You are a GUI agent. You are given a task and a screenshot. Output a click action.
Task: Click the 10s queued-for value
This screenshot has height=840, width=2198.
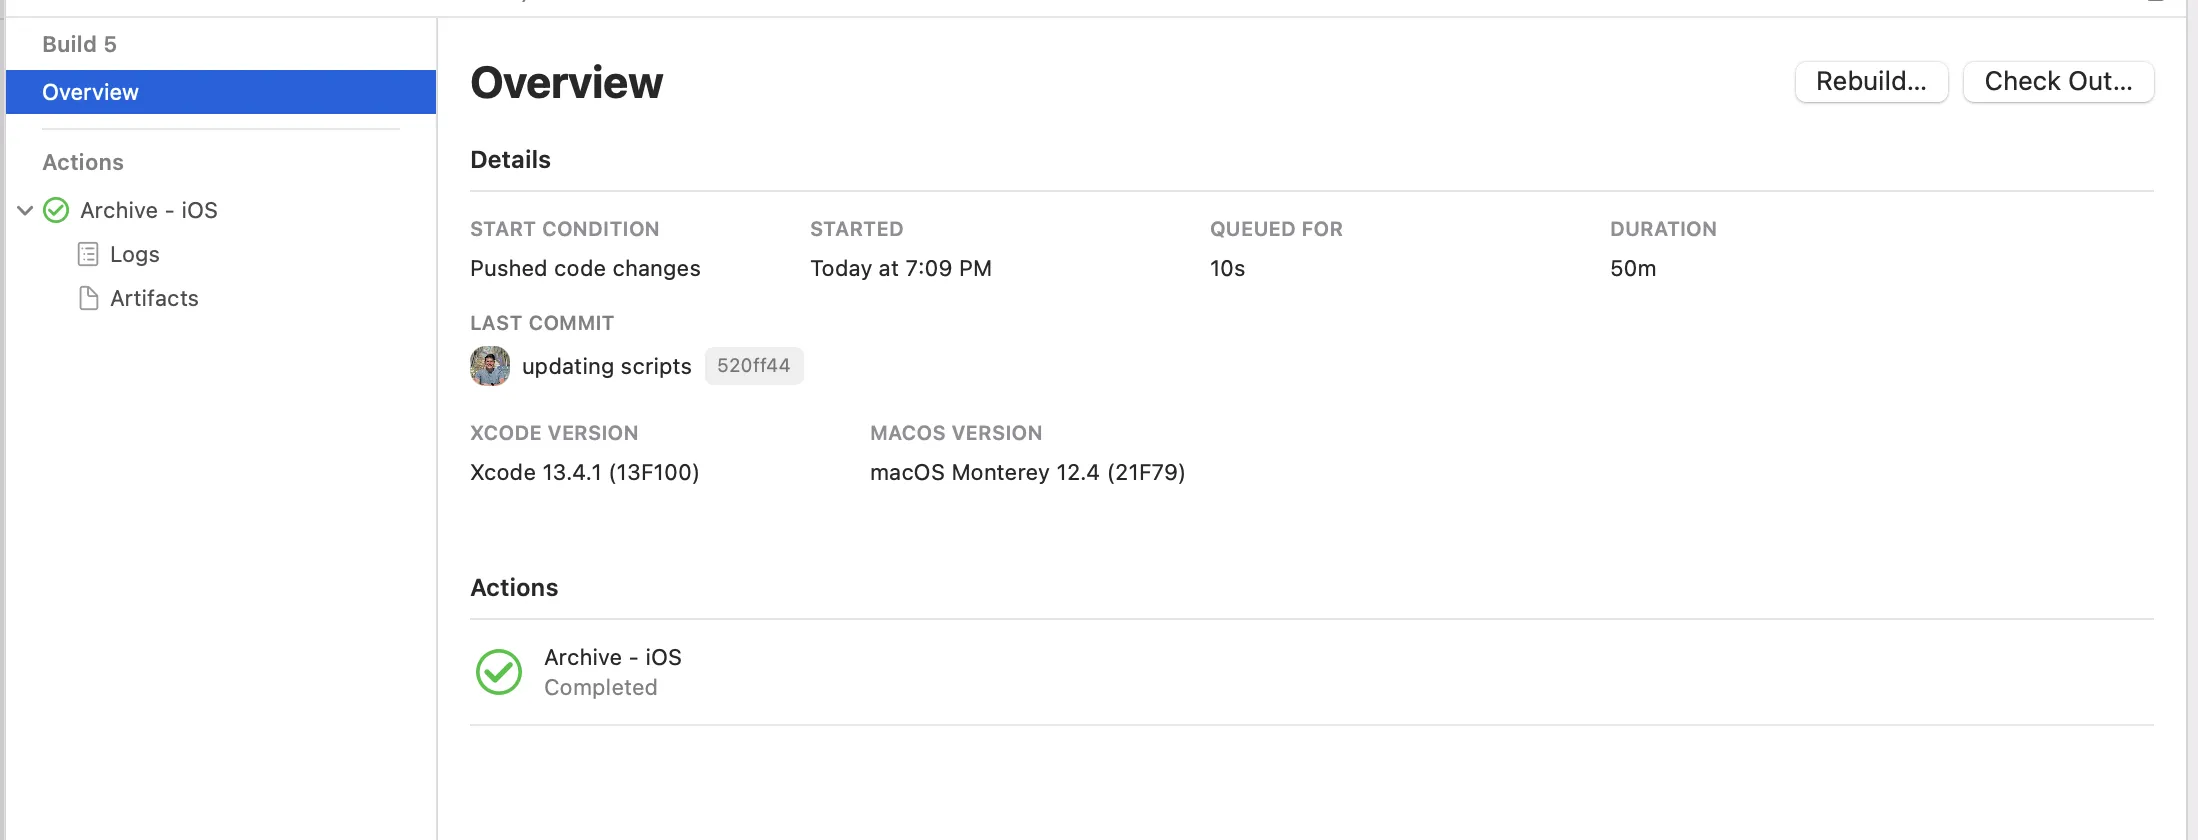(1227, 268)
